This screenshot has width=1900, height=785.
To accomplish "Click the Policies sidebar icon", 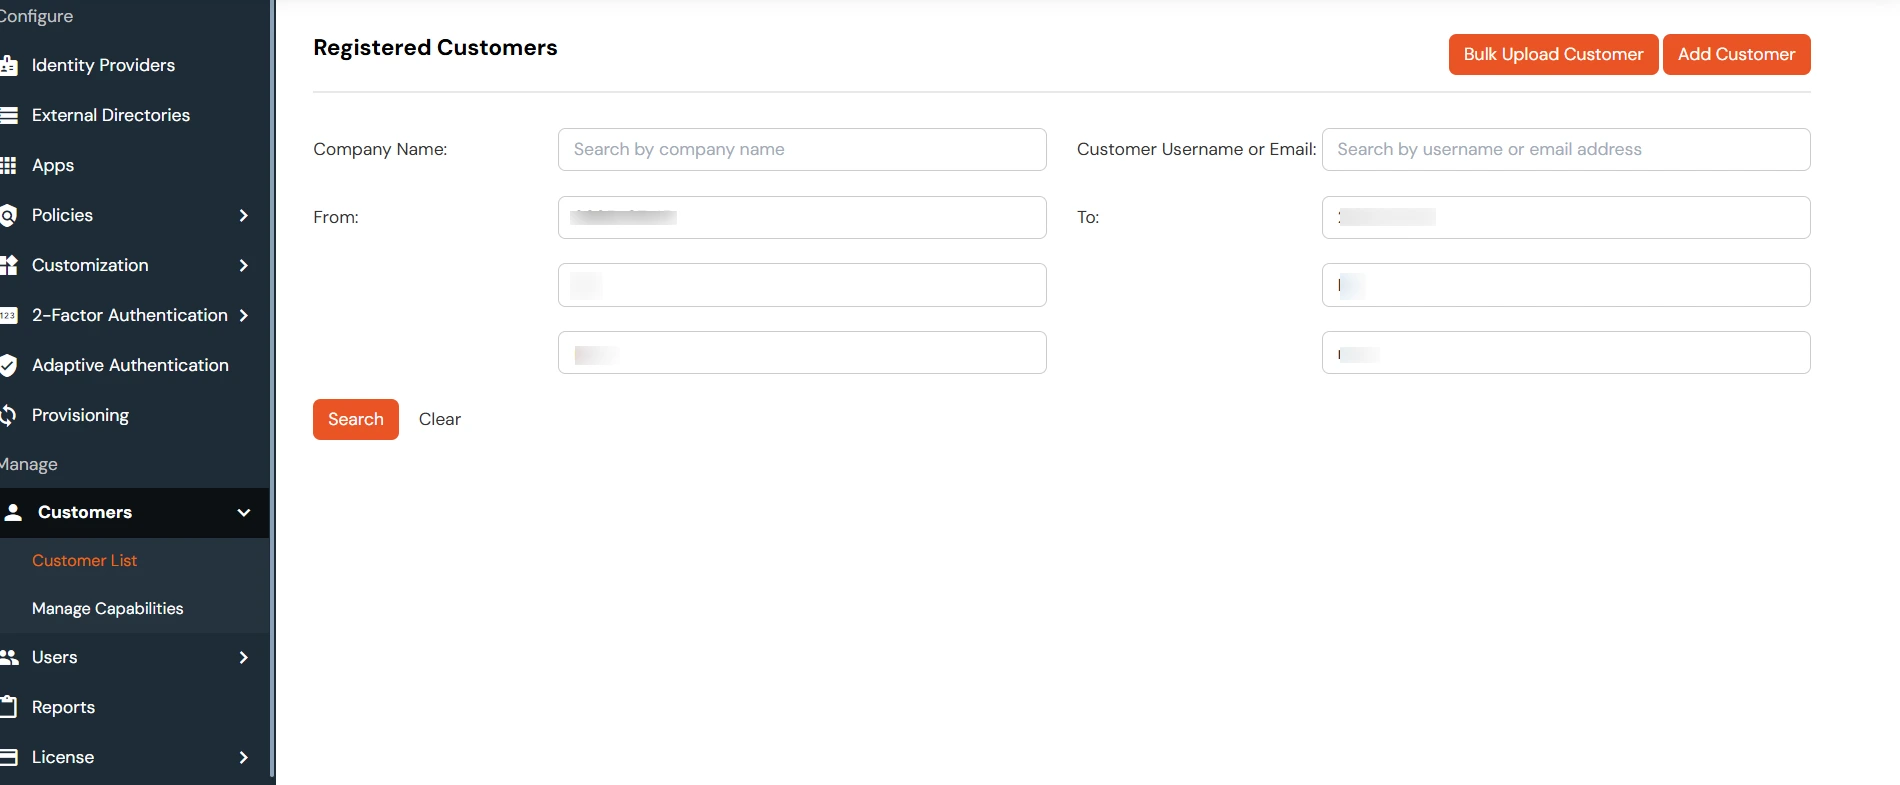I will coord(9,215).
